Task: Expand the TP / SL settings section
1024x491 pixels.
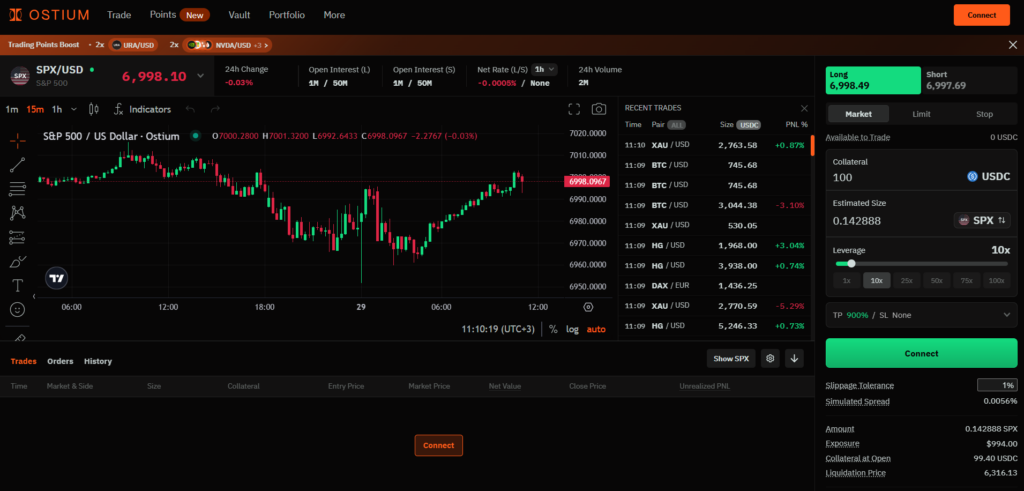Action: coord(1006,315)
